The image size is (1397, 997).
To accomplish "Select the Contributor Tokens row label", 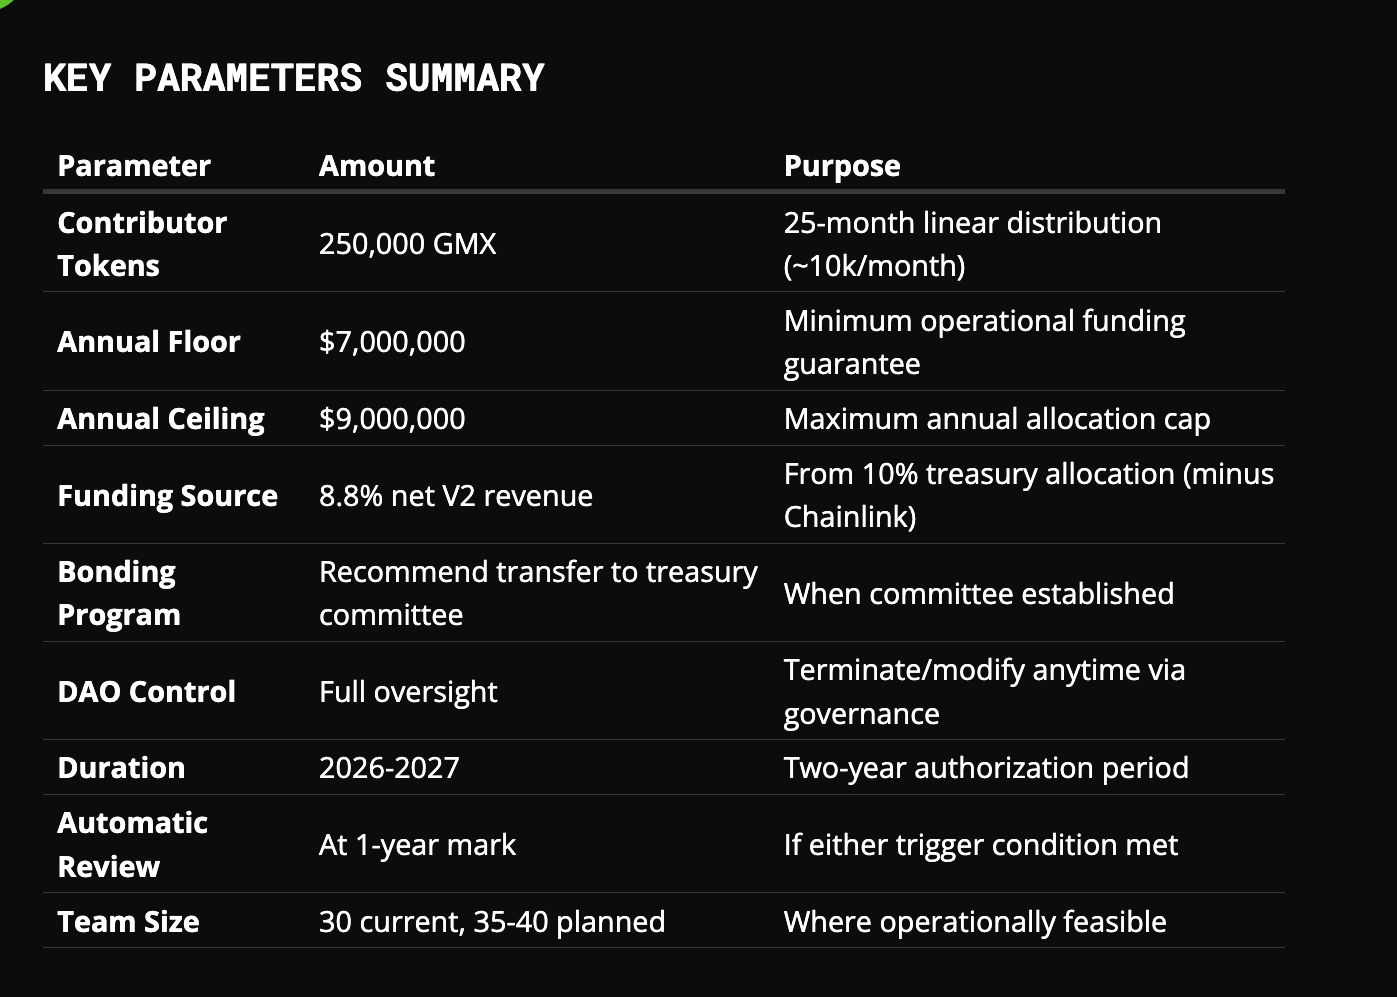I will click(142, 244).
